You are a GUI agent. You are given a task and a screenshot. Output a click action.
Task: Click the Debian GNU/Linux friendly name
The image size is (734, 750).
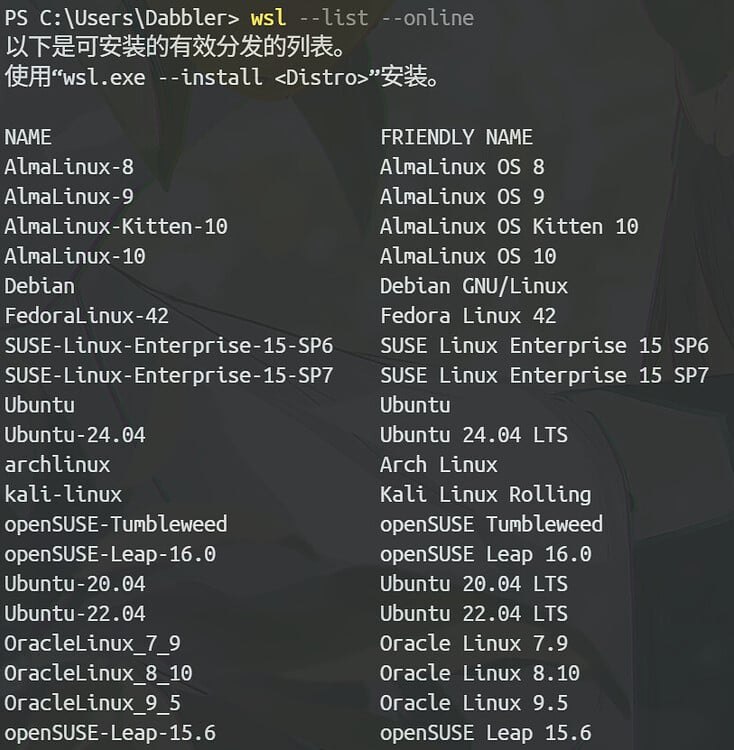tap(474, 286)
